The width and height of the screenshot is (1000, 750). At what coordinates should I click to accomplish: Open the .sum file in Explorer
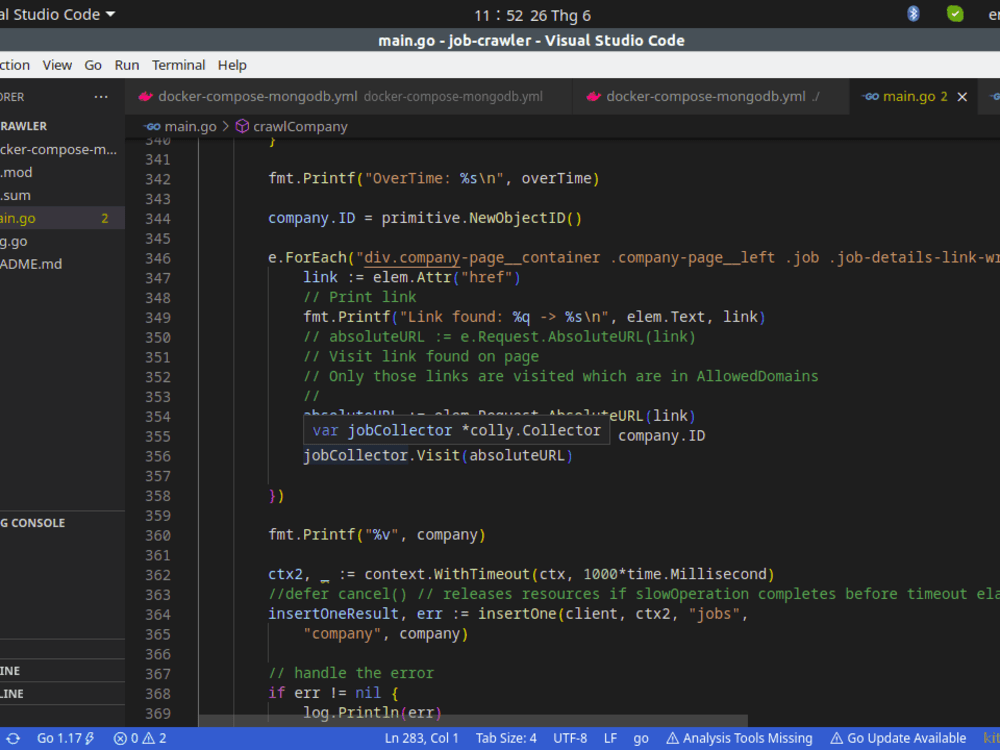point(62,195)
